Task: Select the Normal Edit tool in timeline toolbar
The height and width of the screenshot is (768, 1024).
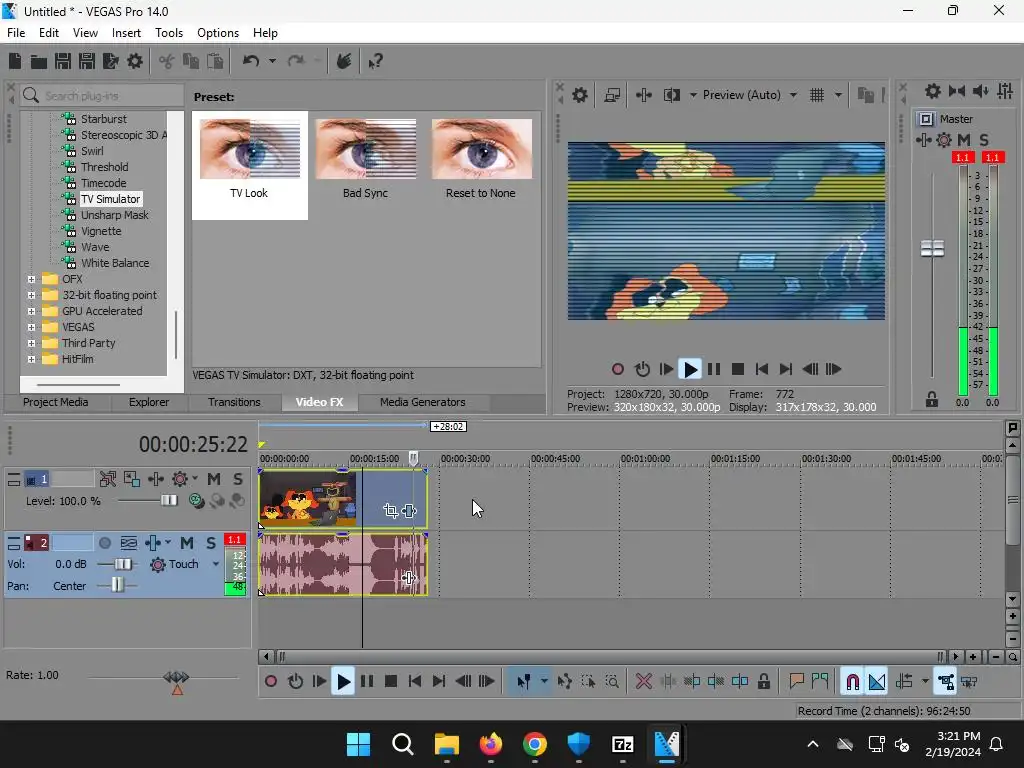Action: 524,681
